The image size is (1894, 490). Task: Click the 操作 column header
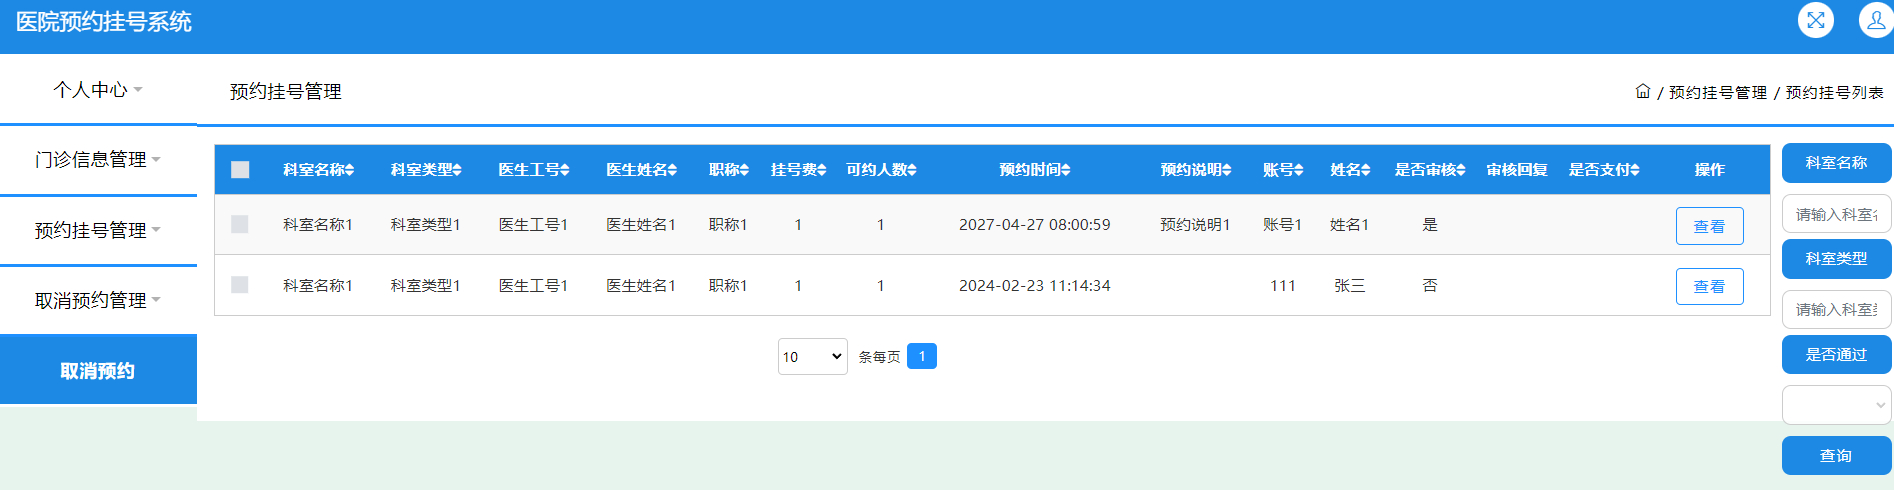tap(1709, 170)
